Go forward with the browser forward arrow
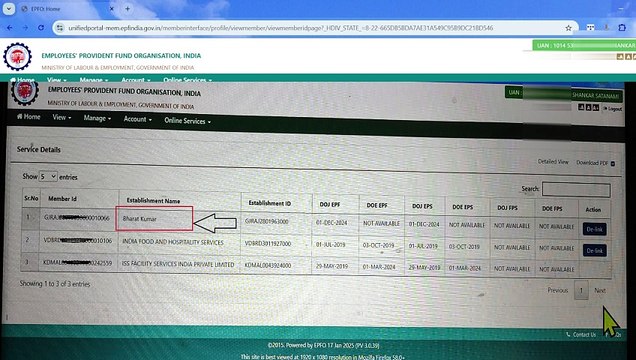 click(25, 28)
